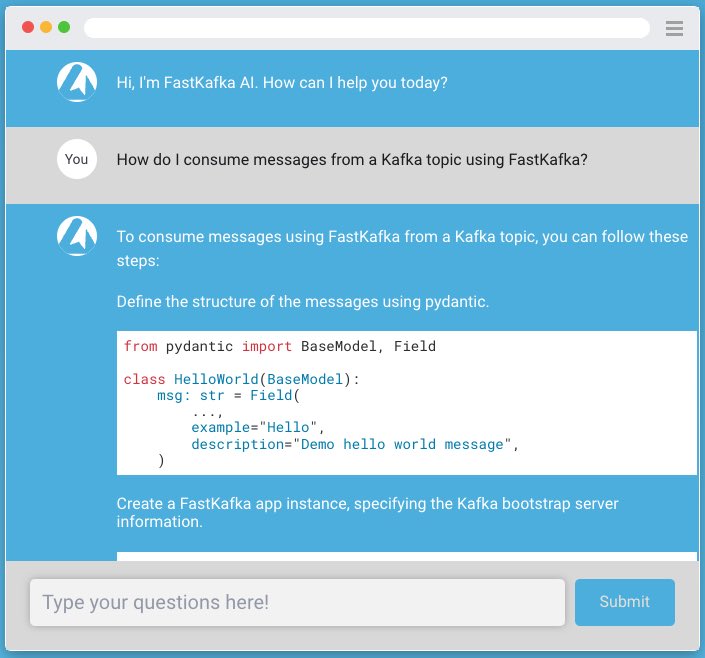
Task: Click the green maximize window dot
Action: [64, 27]
